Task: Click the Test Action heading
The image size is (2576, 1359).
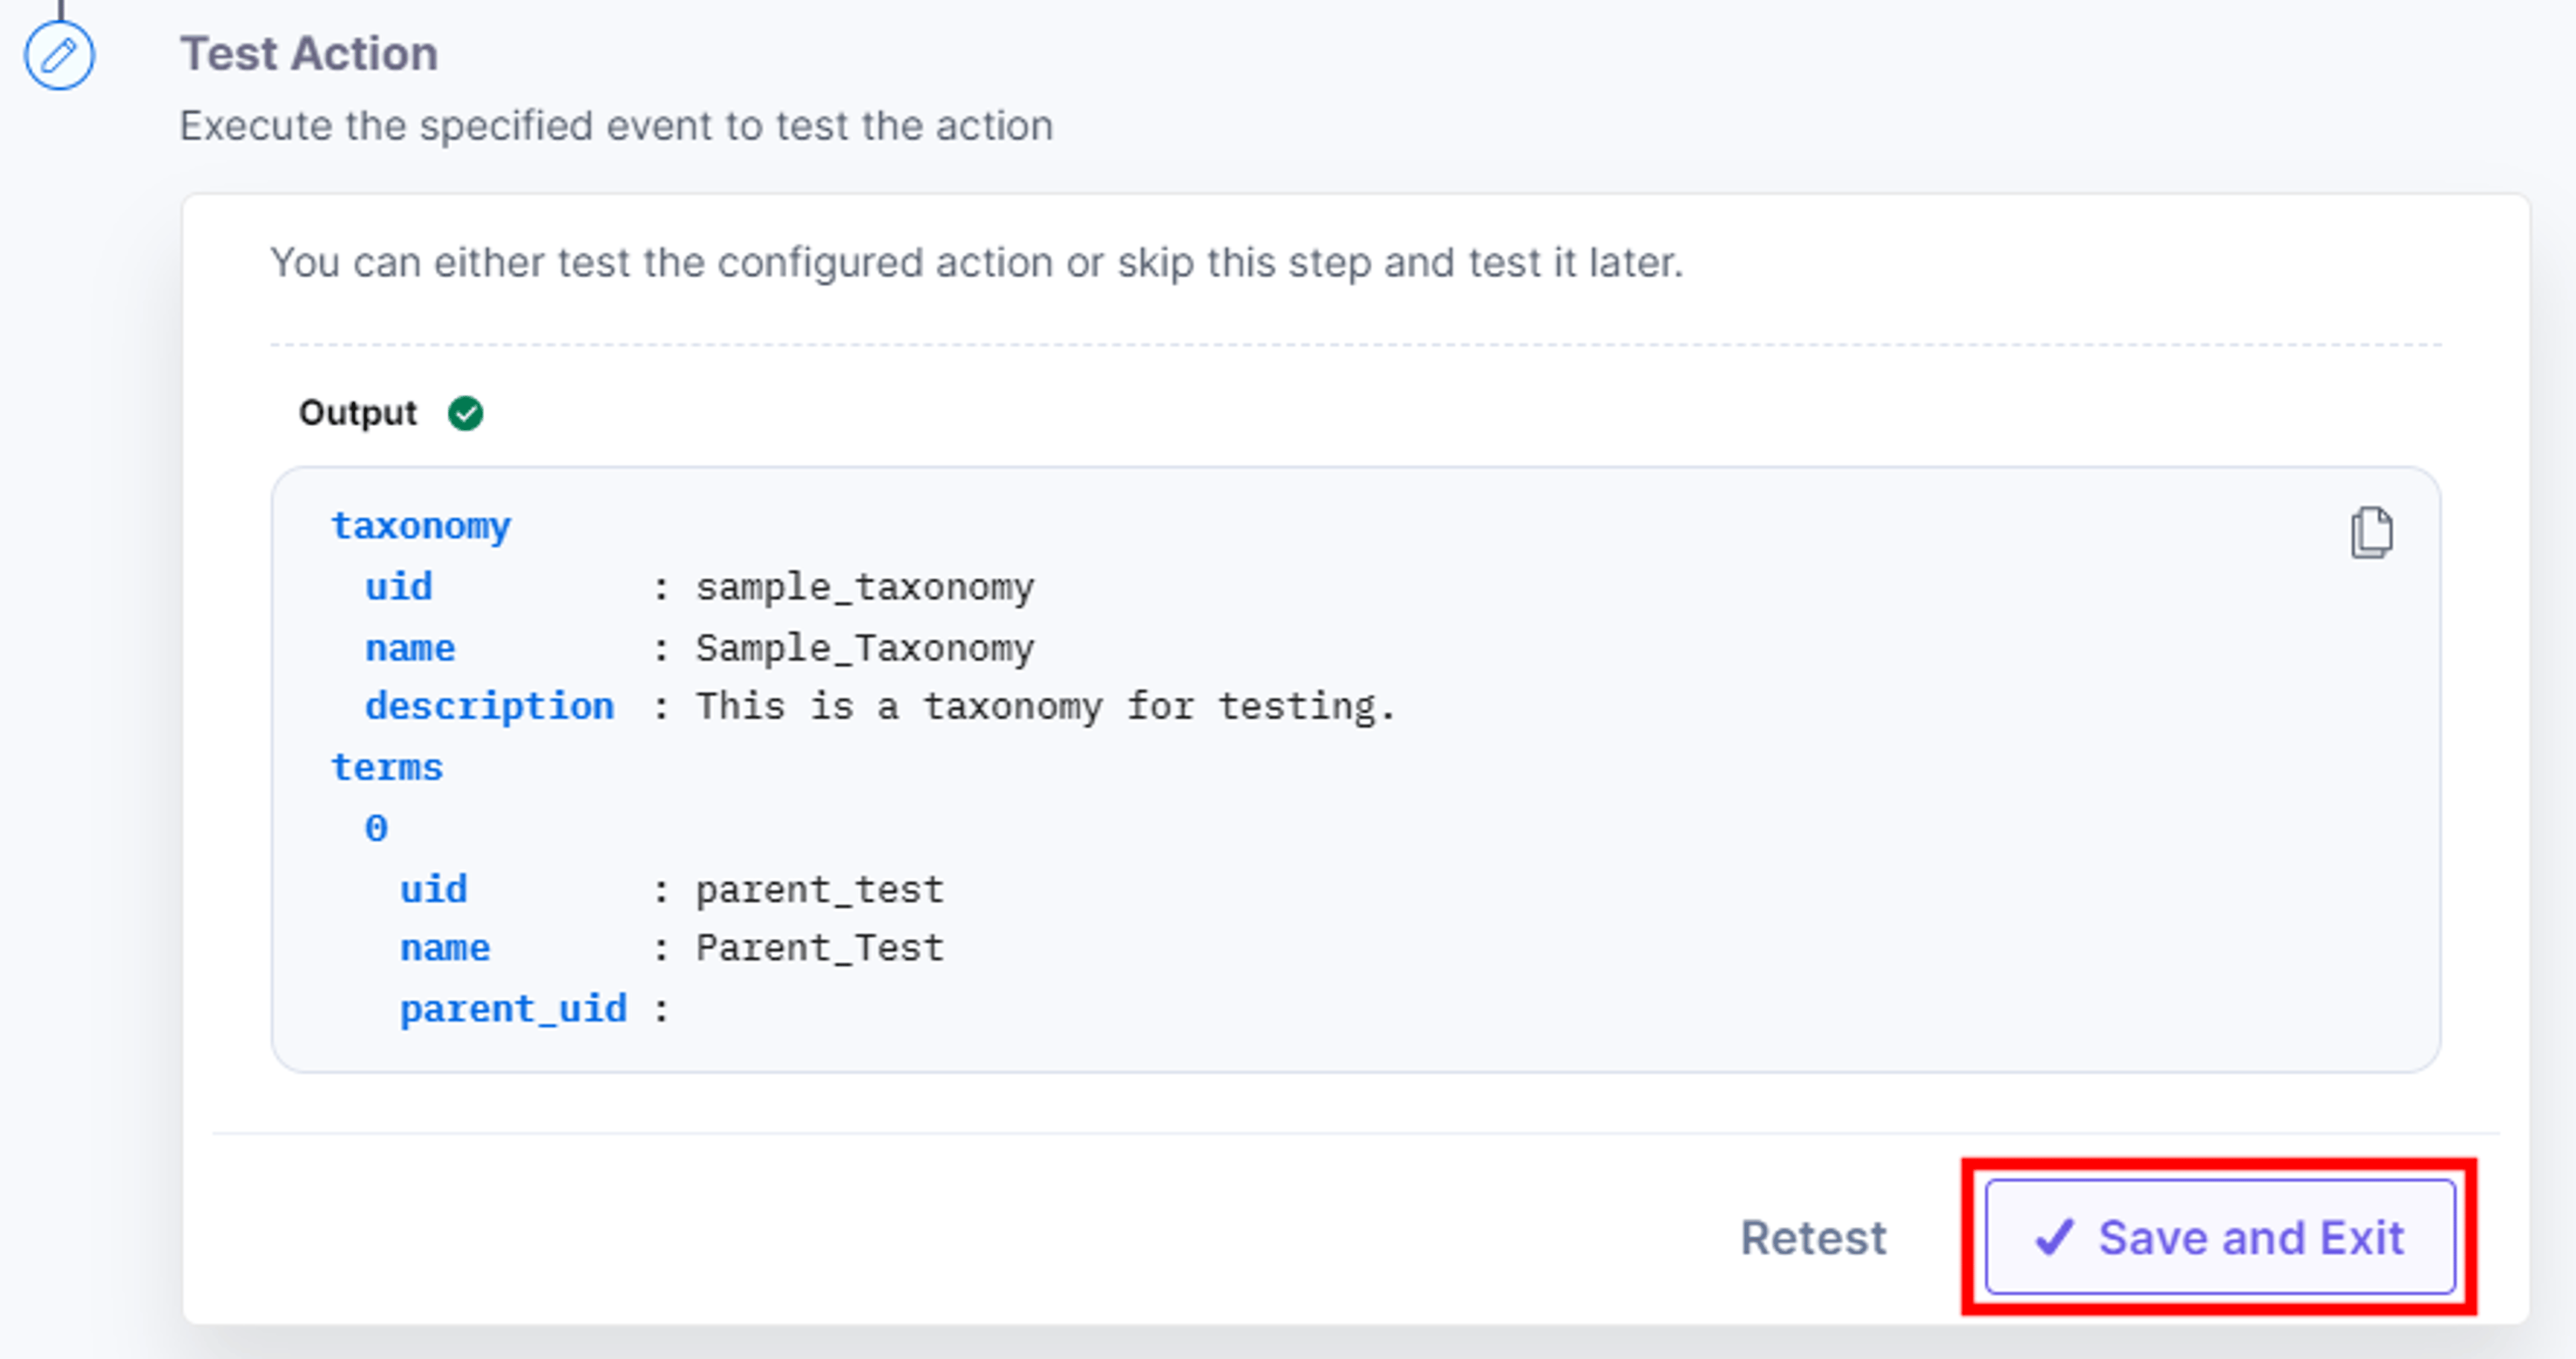Action: (x=309, y=53)
